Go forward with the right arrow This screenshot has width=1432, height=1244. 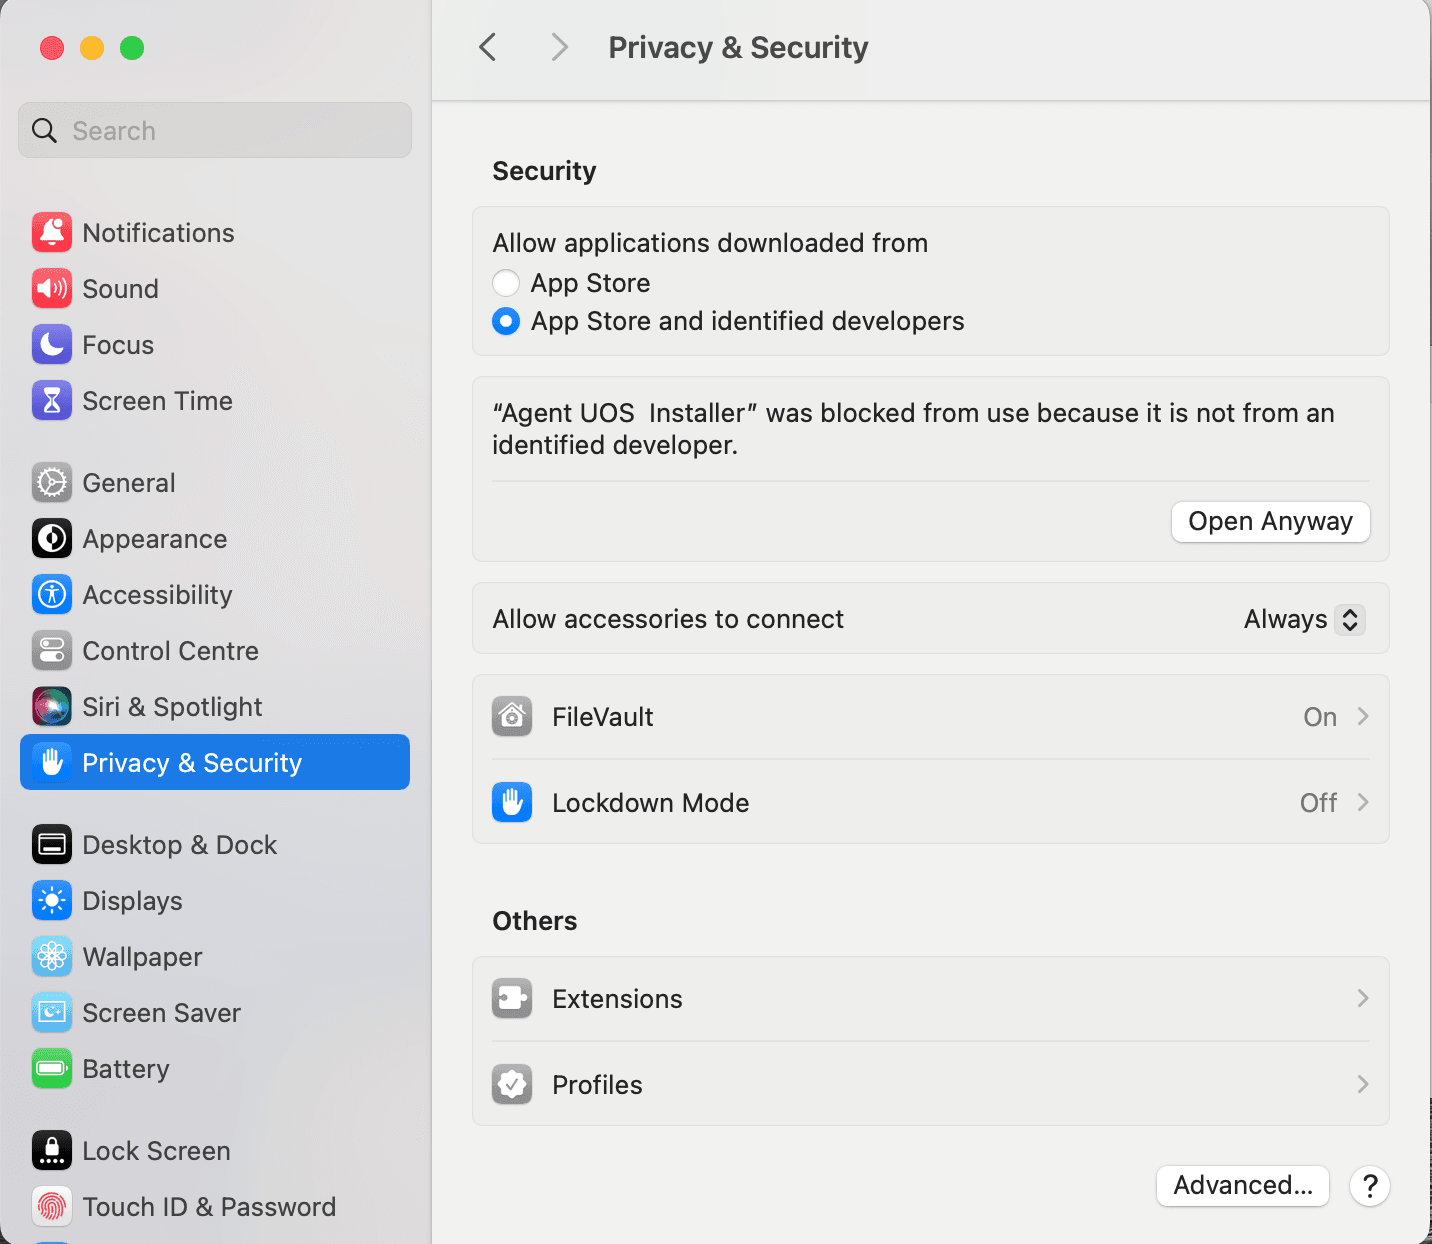click(560, 47)
